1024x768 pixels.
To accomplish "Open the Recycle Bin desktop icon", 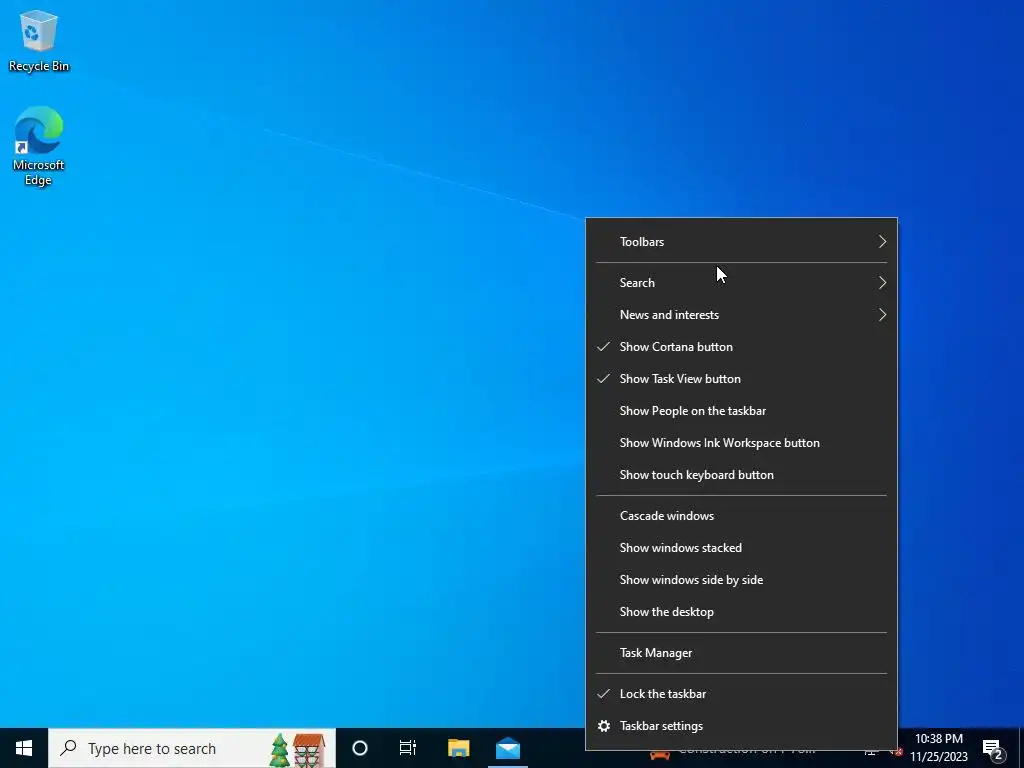I will (x=39, y=40).
